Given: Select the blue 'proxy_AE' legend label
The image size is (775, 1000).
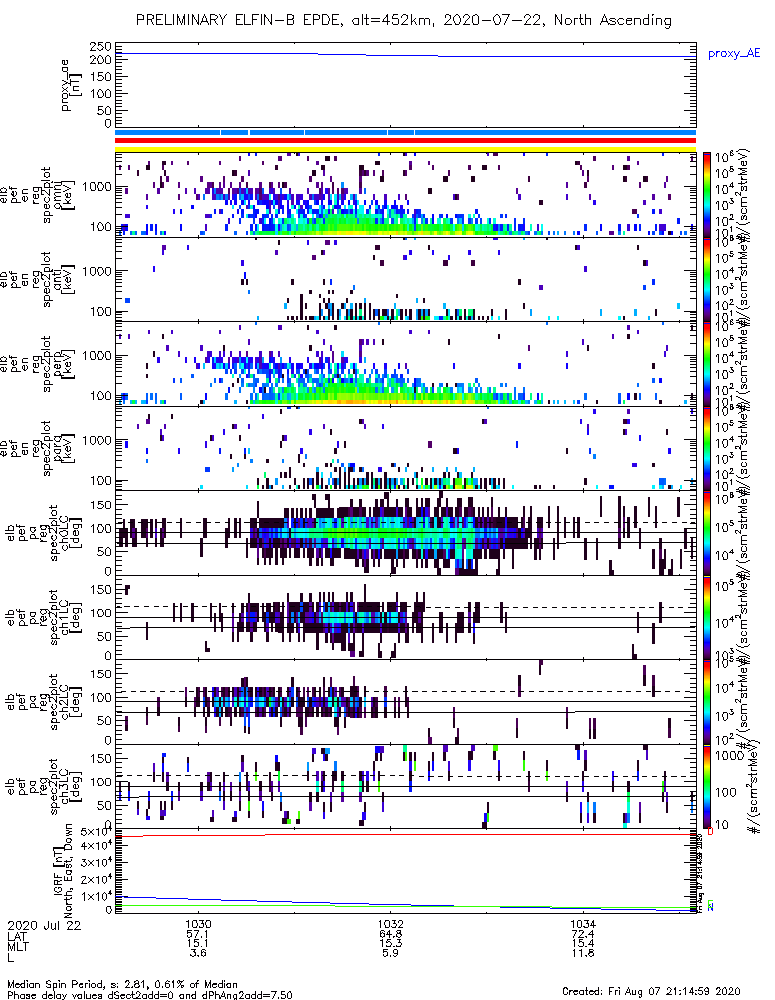Looking at the screenshot, I should click(x=734, y=54).
